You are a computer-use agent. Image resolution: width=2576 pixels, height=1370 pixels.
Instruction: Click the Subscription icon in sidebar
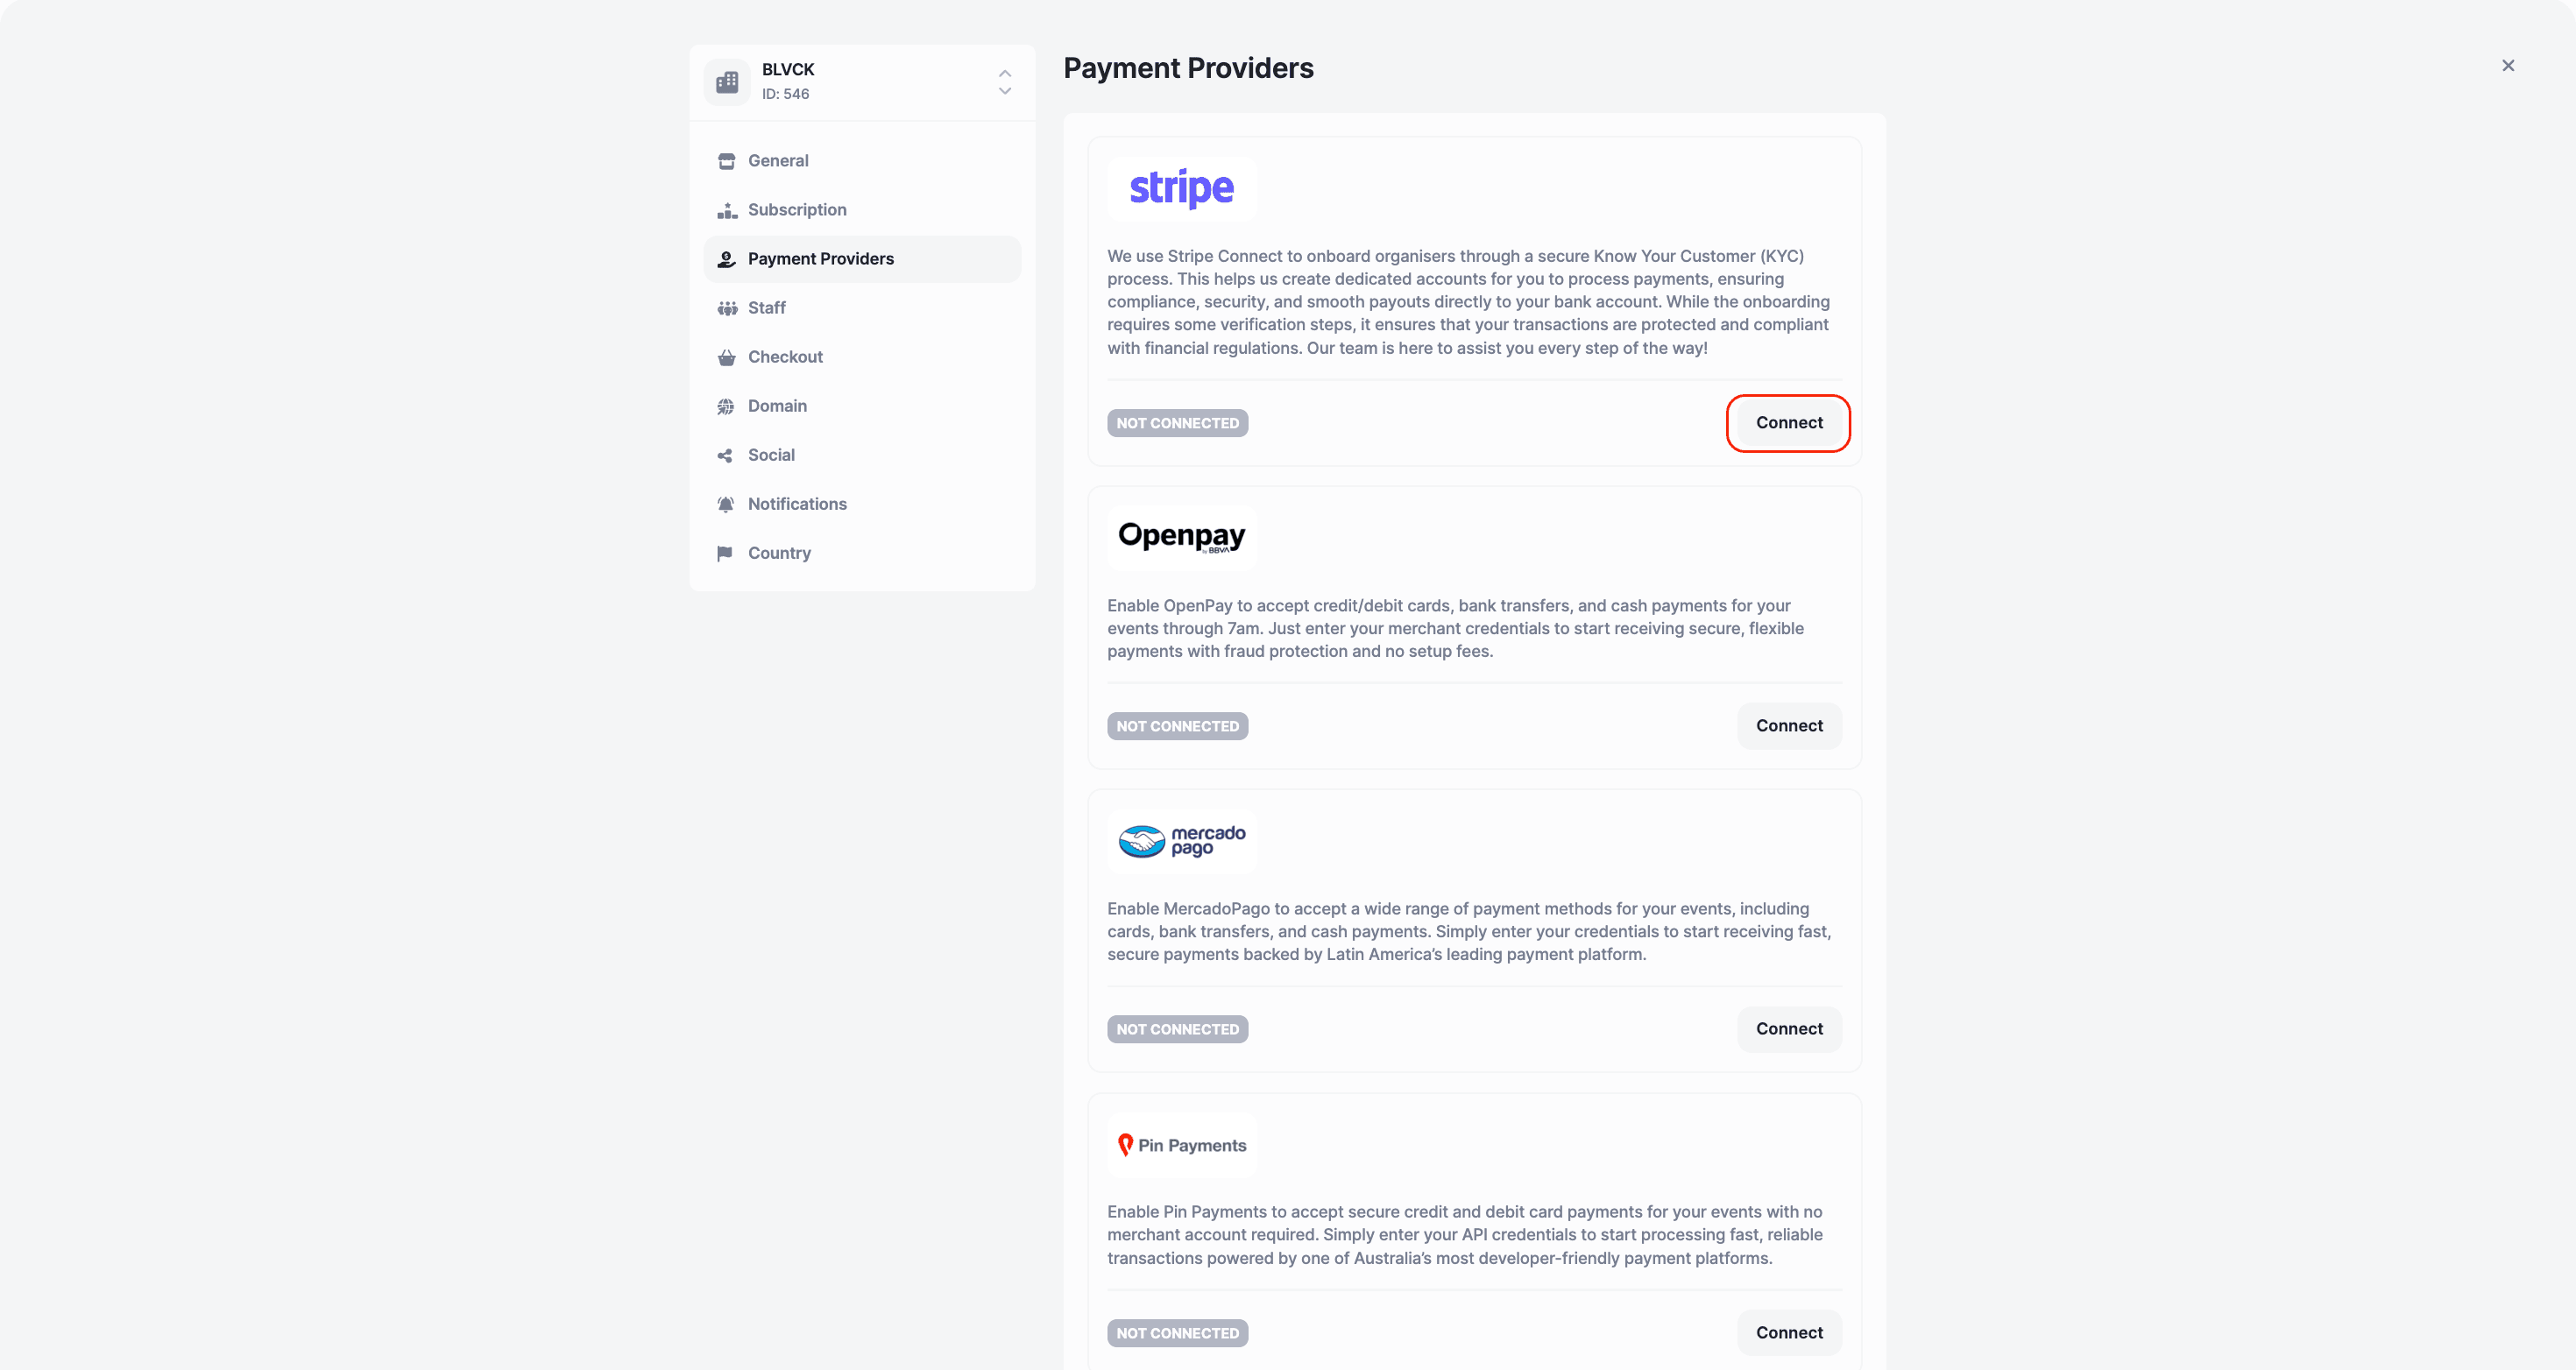click(x=726, y=210)
